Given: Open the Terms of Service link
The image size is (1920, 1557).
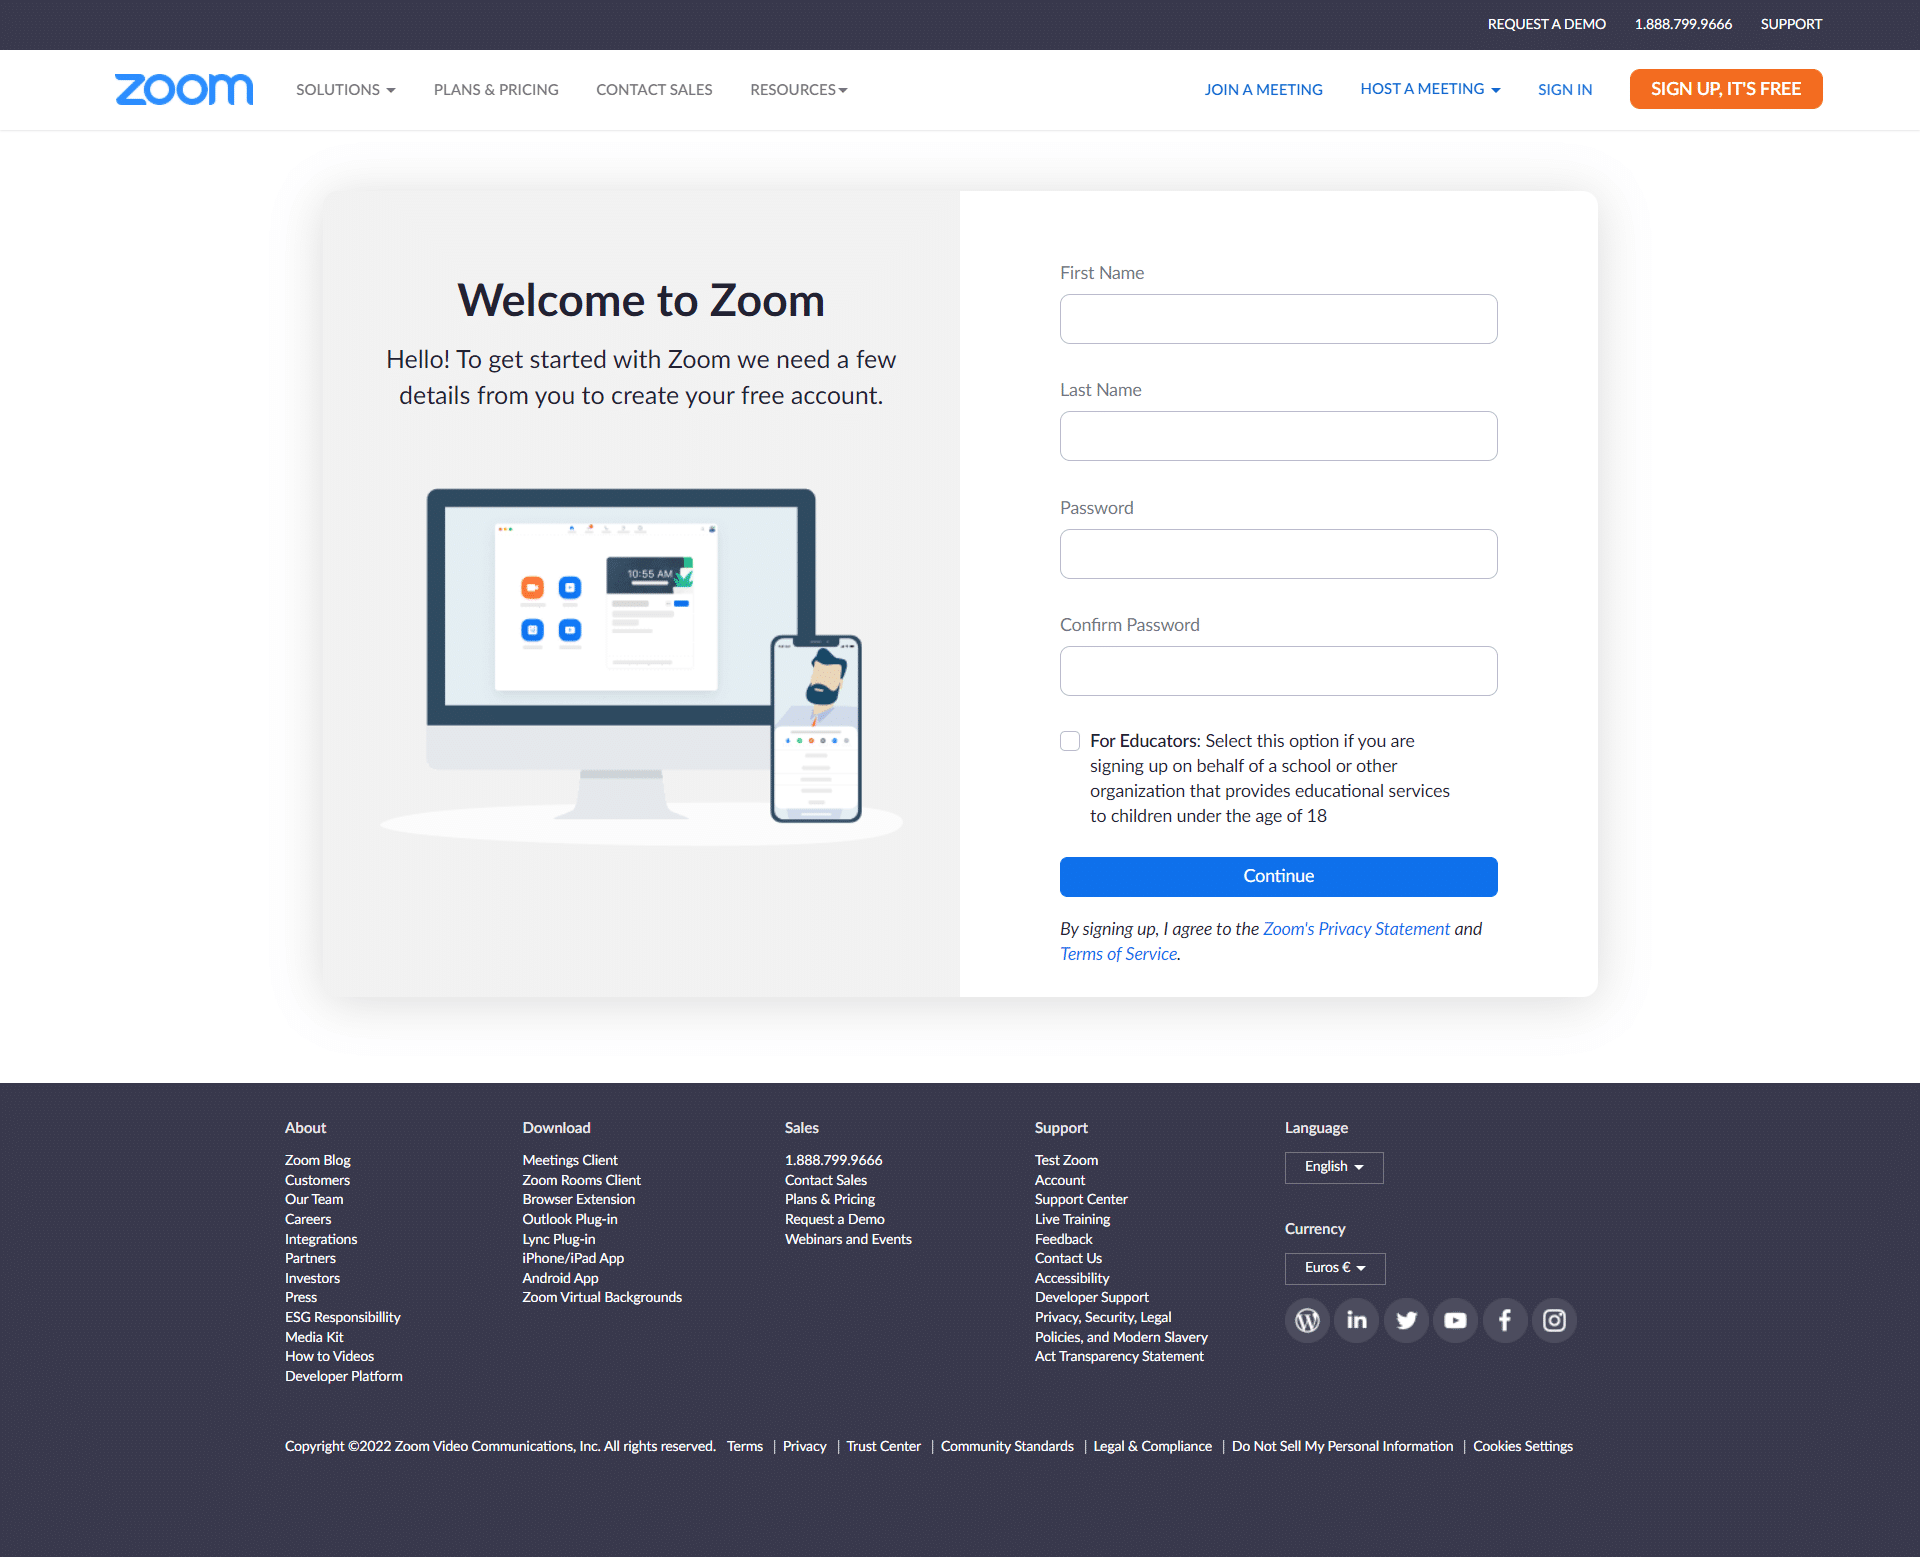Looking at the screenshot, I should [1119, 954].
